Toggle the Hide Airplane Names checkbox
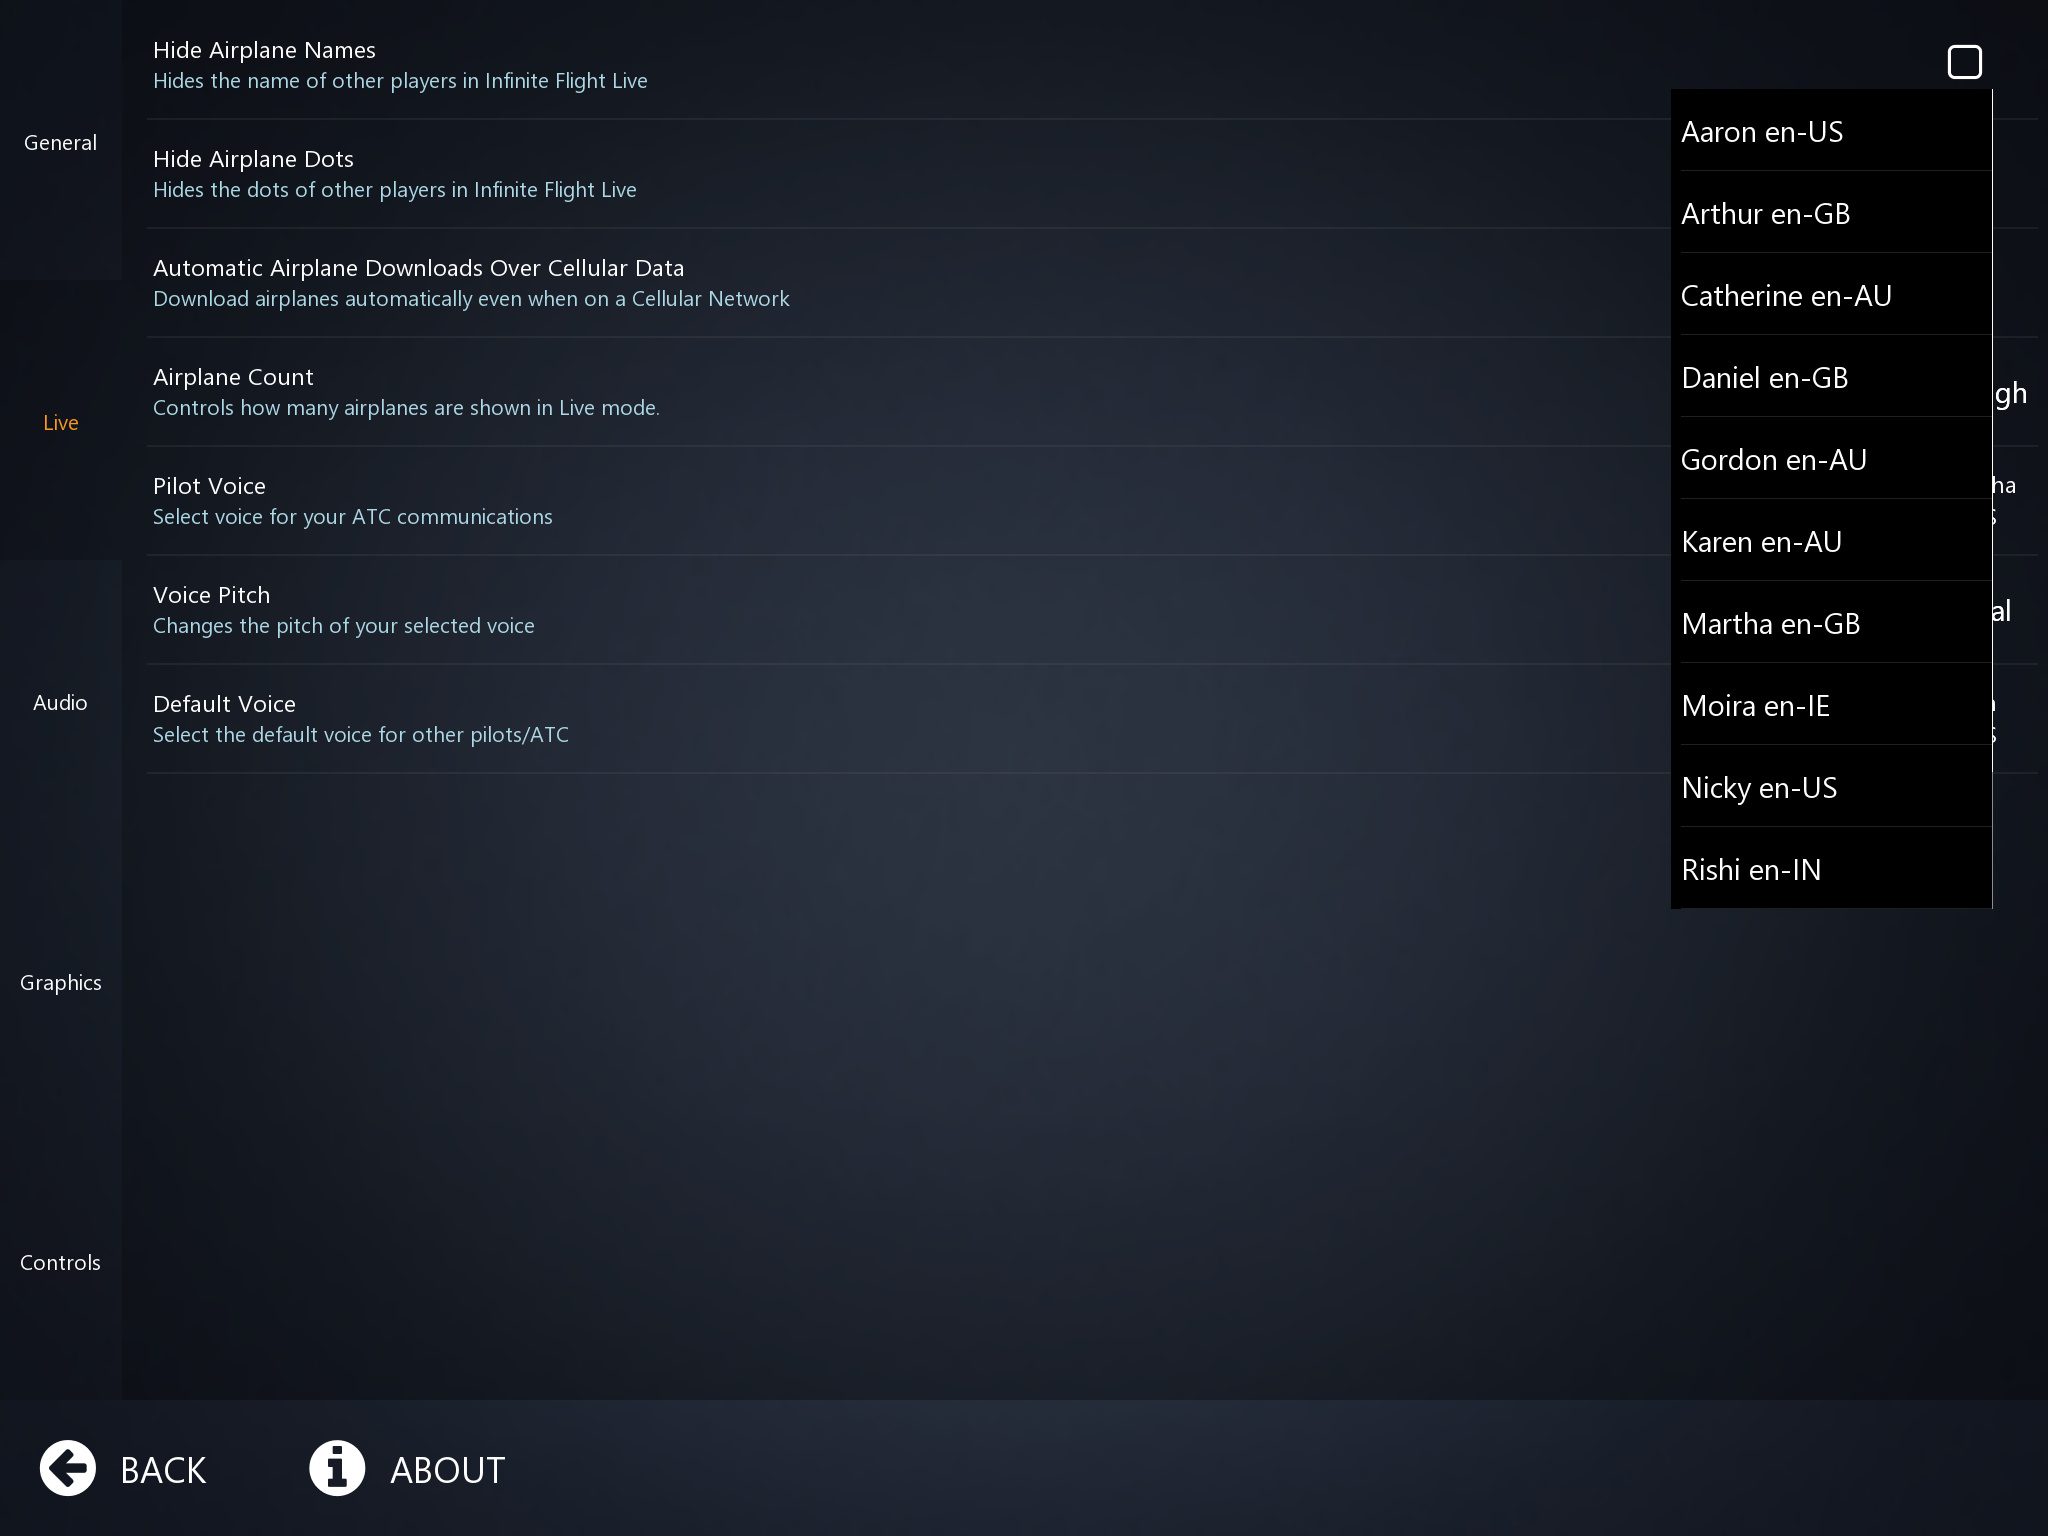The height and width of the screenshot is (1536, 2048). pyautogui.click(x=1964, y=62)
